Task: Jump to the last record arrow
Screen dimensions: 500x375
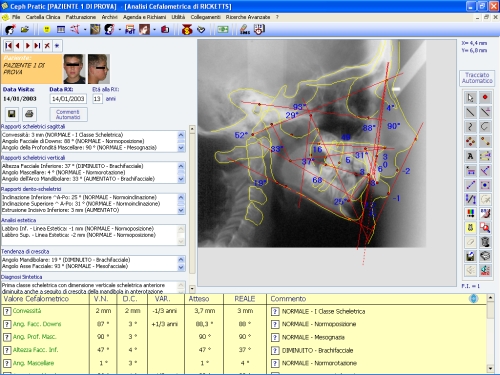Action: point(37,46)
